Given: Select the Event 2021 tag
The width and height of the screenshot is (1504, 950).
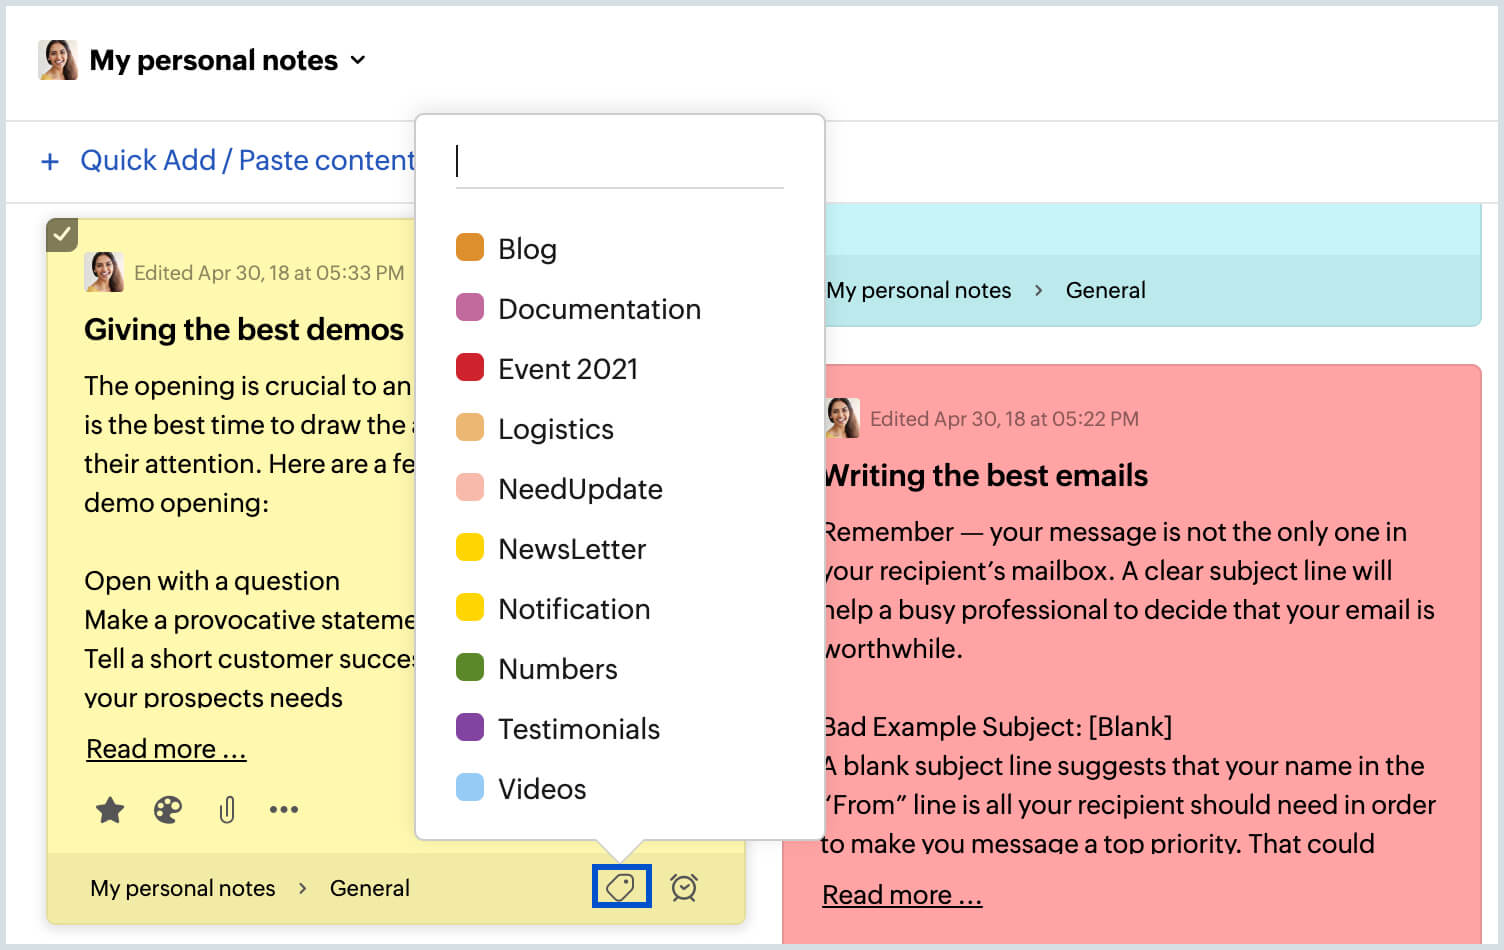Looking at the screenshot, I should (567, 369).
